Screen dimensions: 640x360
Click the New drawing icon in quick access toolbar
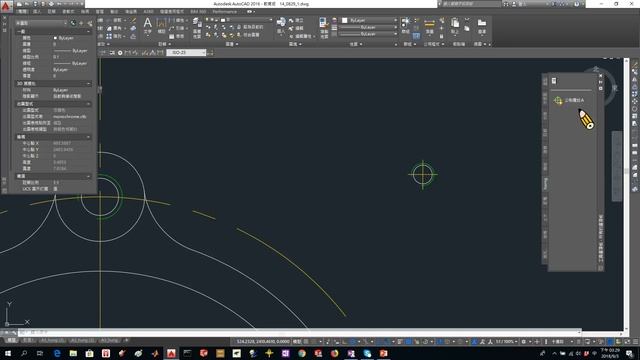[19, 4]
